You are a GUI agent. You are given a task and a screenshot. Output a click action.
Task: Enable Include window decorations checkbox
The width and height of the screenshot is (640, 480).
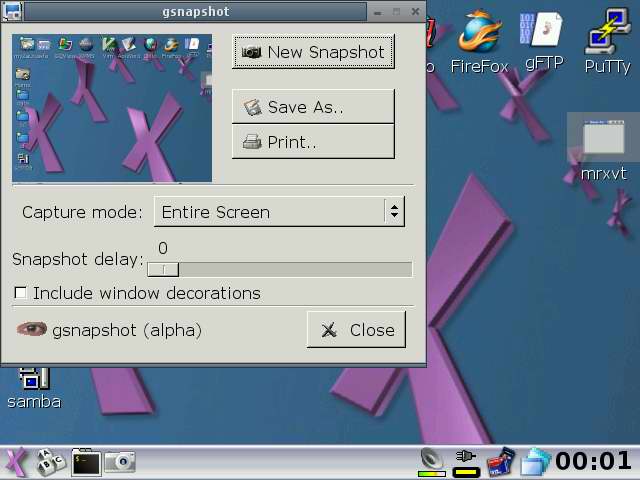pyautogui.click(x=20, y=293)
